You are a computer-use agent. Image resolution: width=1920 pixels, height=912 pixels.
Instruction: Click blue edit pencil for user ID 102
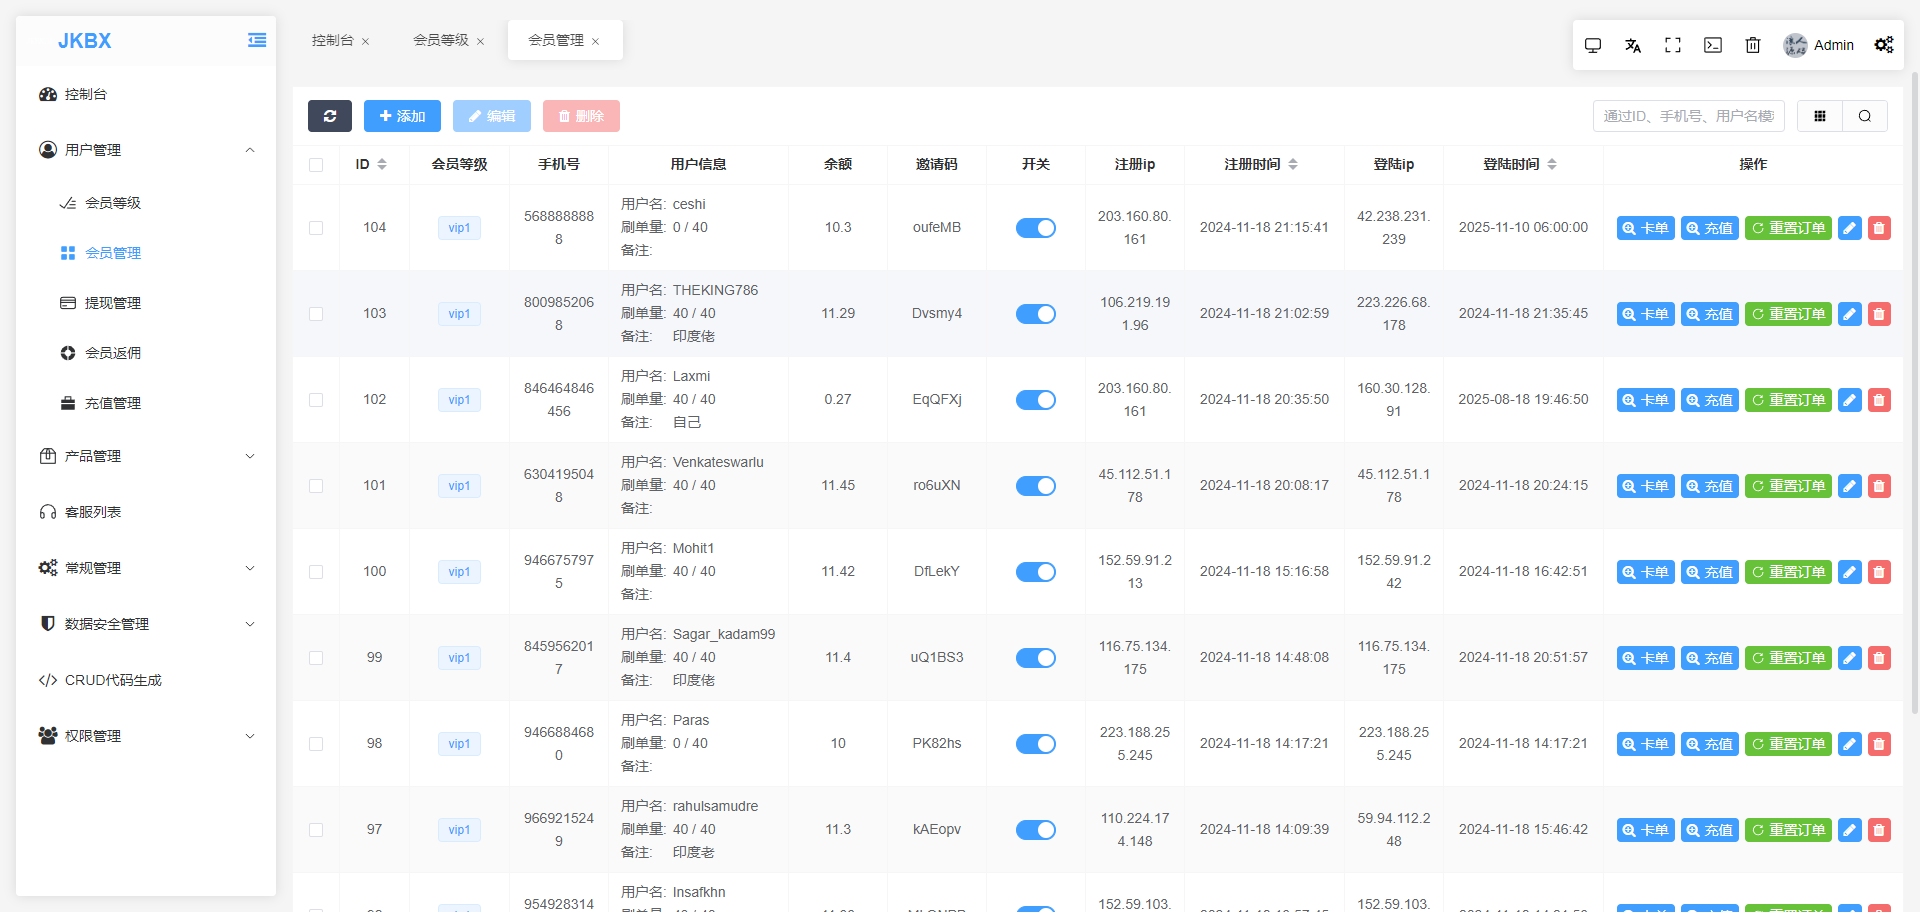[x=1850, y=400]
